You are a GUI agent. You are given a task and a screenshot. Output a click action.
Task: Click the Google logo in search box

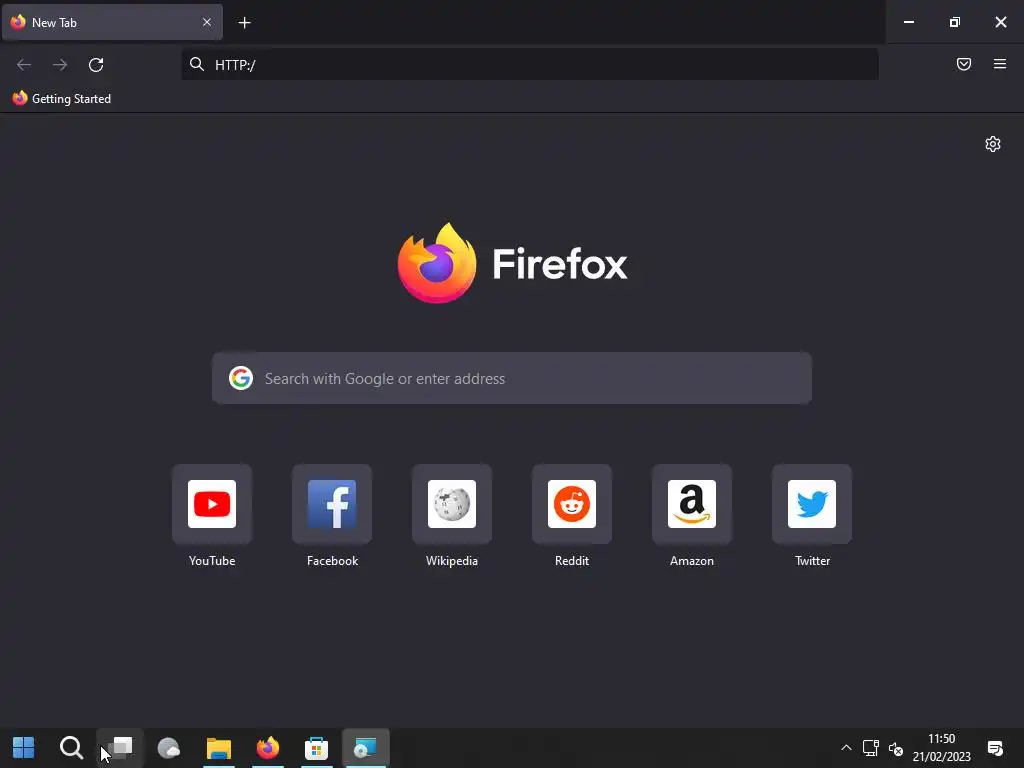pyautogui.click(x=241, y=378)
